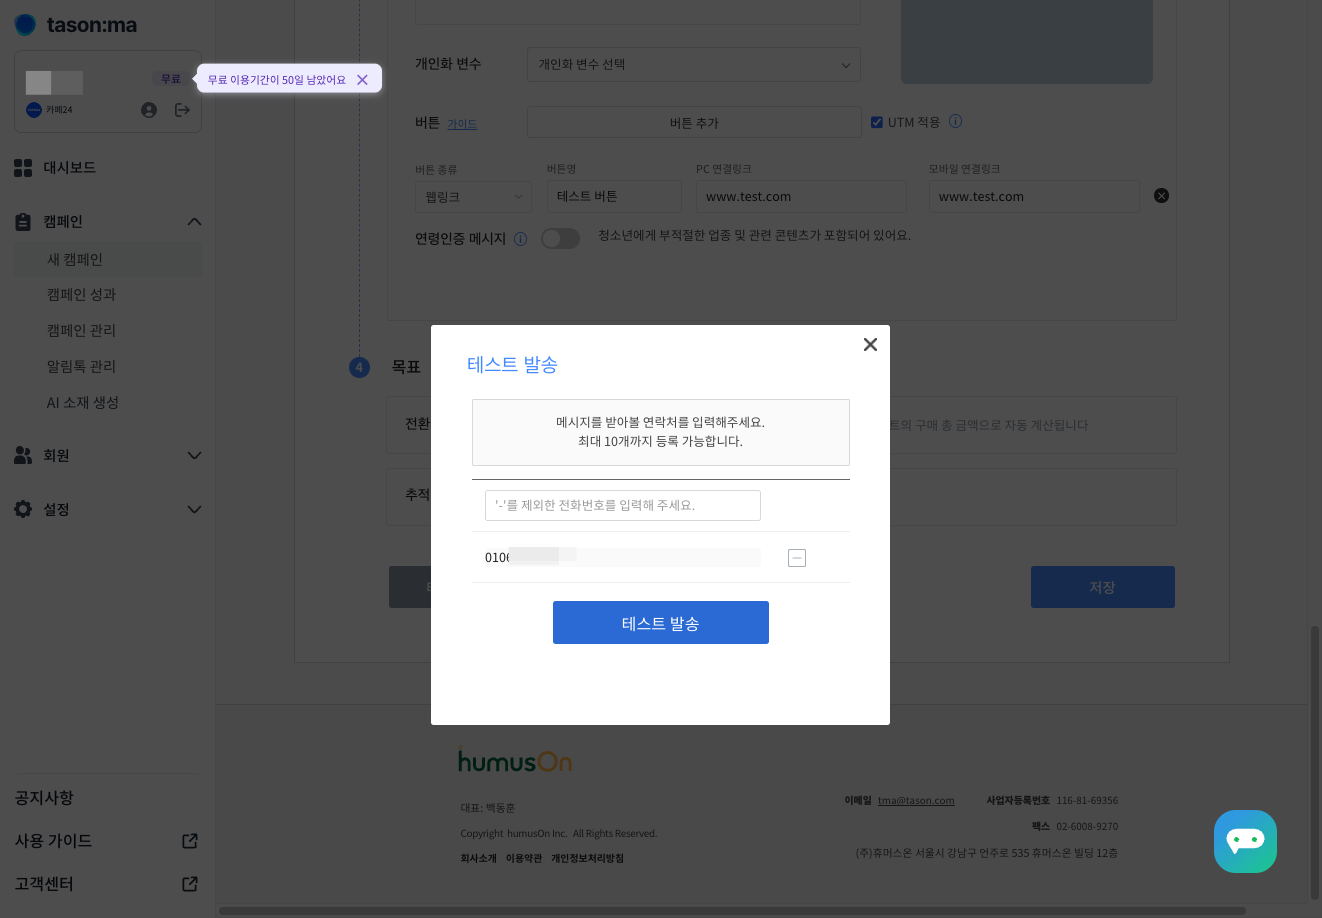Edit the PC 연결링크 field

coord(801,197)
